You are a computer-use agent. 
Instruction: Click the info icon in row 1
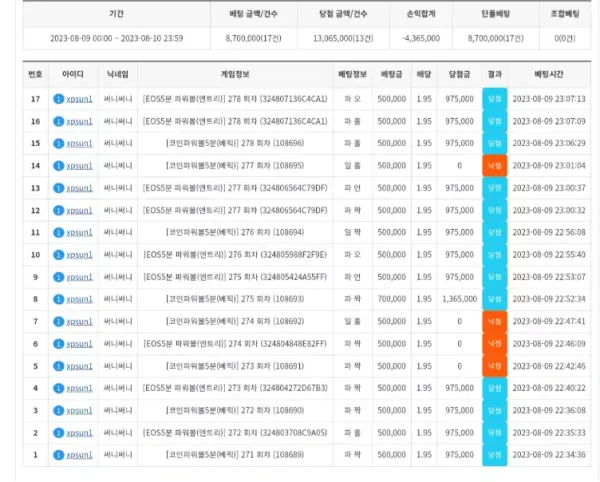coord(58,455)
